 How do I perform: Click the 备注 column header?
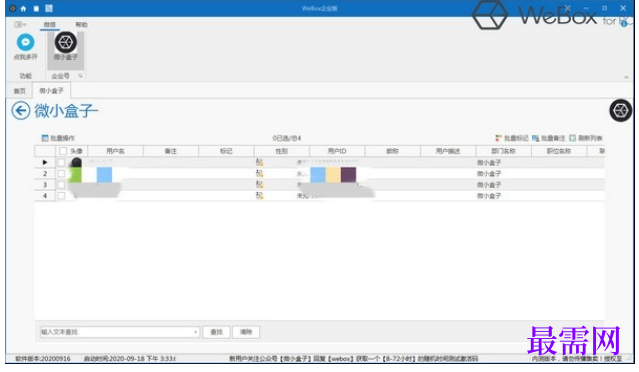pos(171,151)
